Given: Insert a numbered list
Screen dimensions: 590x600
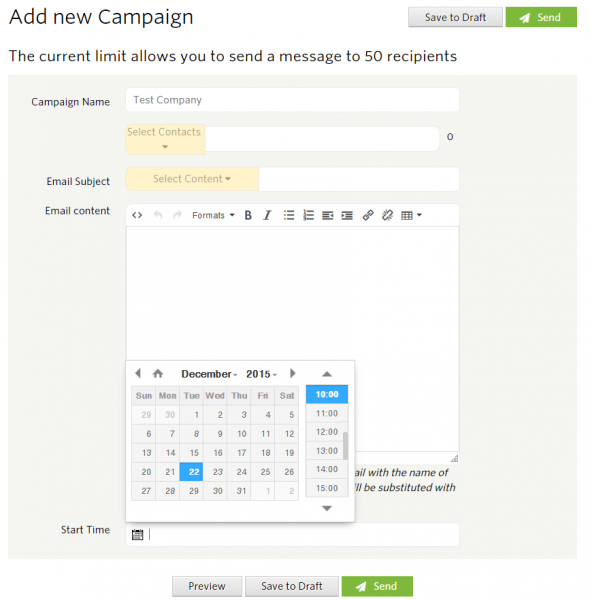Looking at the screenshot, I should click(x=308, y=215).
